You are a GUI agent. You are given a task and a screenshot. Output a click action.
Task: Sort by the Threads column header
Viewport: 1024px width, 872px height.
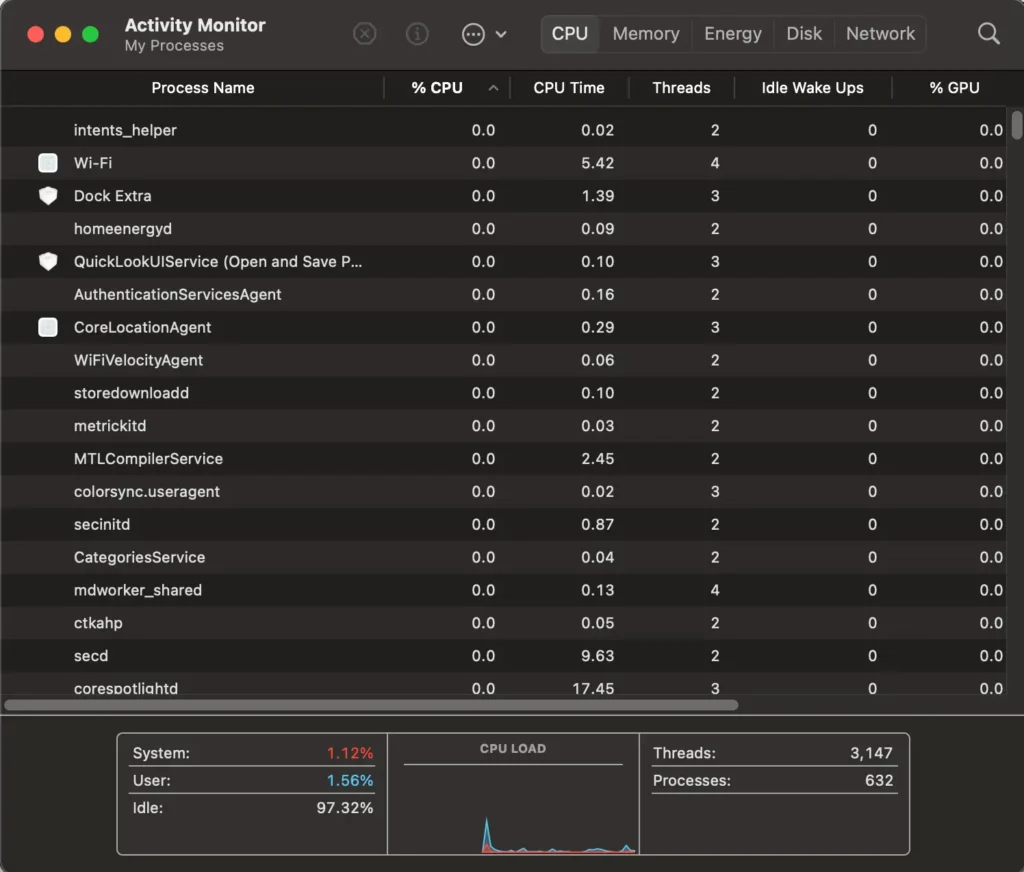[x=681, y=88]
